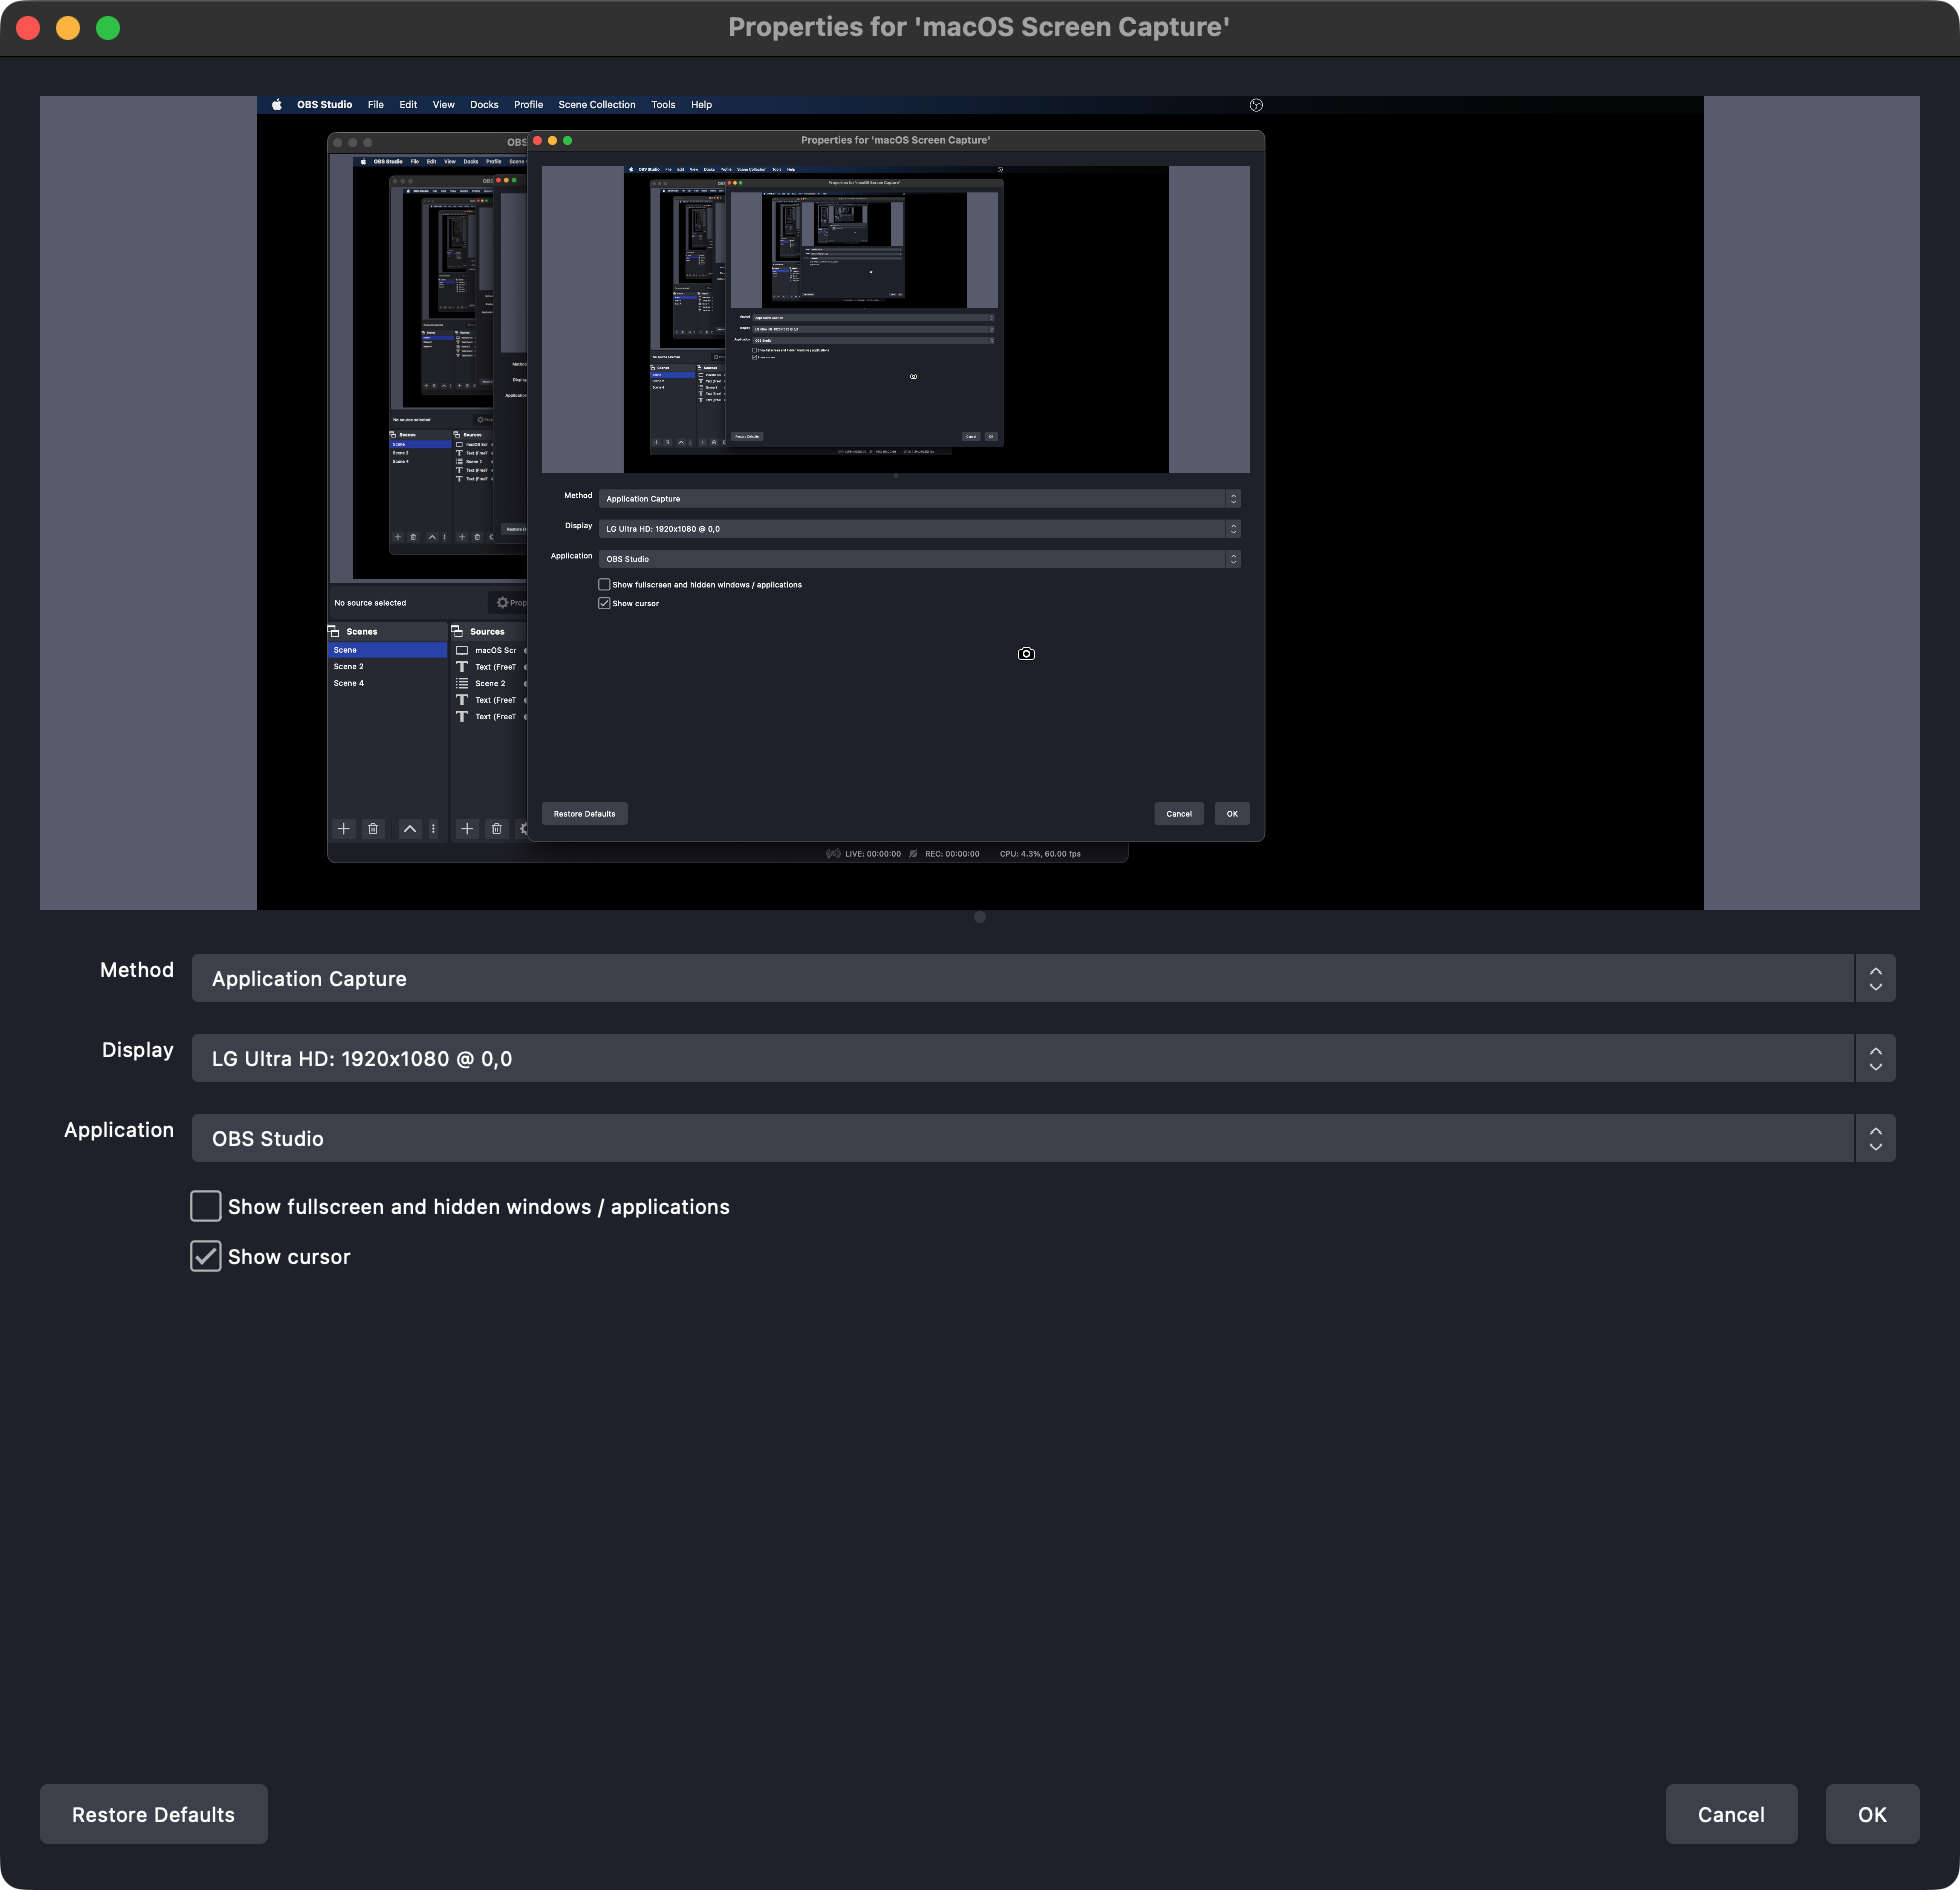Click the trash icon under previewed Scenes list
This screenshot has height=1890, width=1960.
click(x=373, y=828)
